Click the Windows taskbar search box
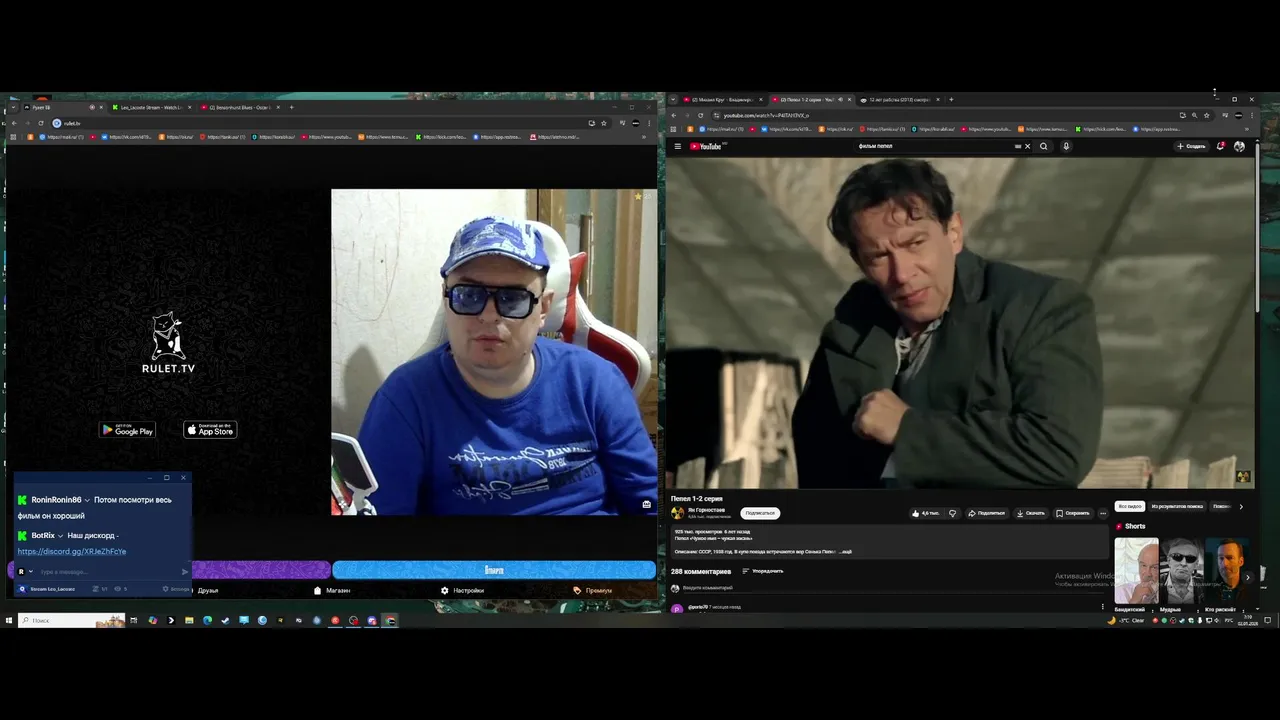 click(71, 620)
